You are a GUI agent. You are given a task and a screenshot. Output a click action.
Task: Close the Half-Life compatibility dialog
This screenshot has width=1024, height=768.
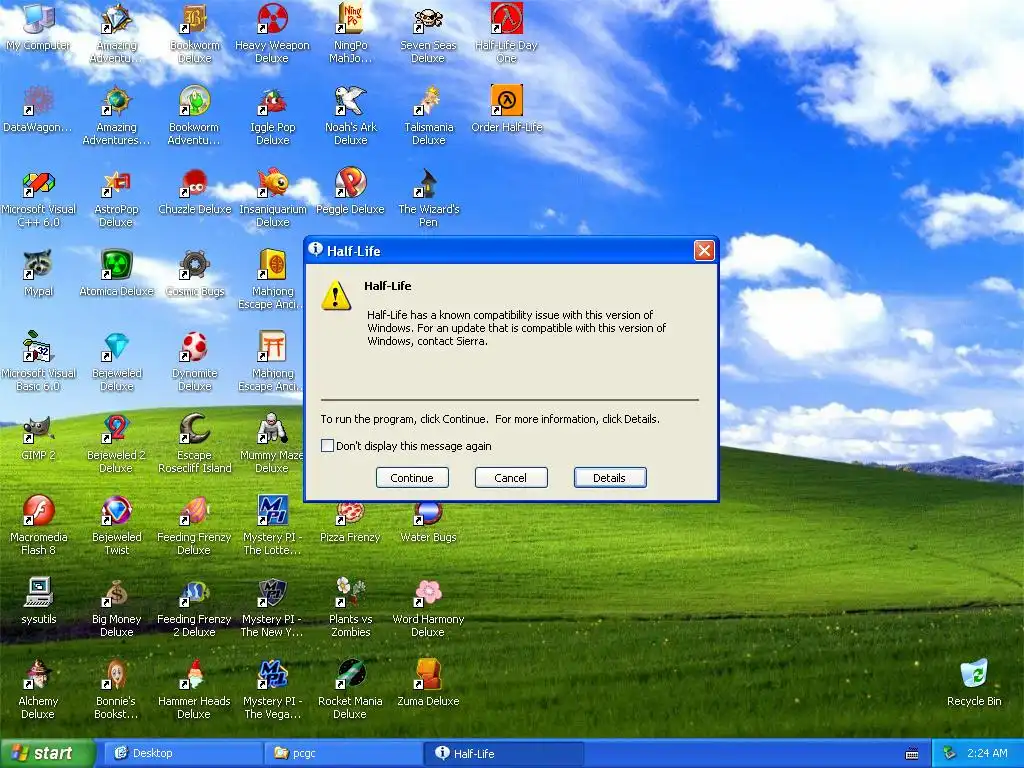tap(703, 250)
